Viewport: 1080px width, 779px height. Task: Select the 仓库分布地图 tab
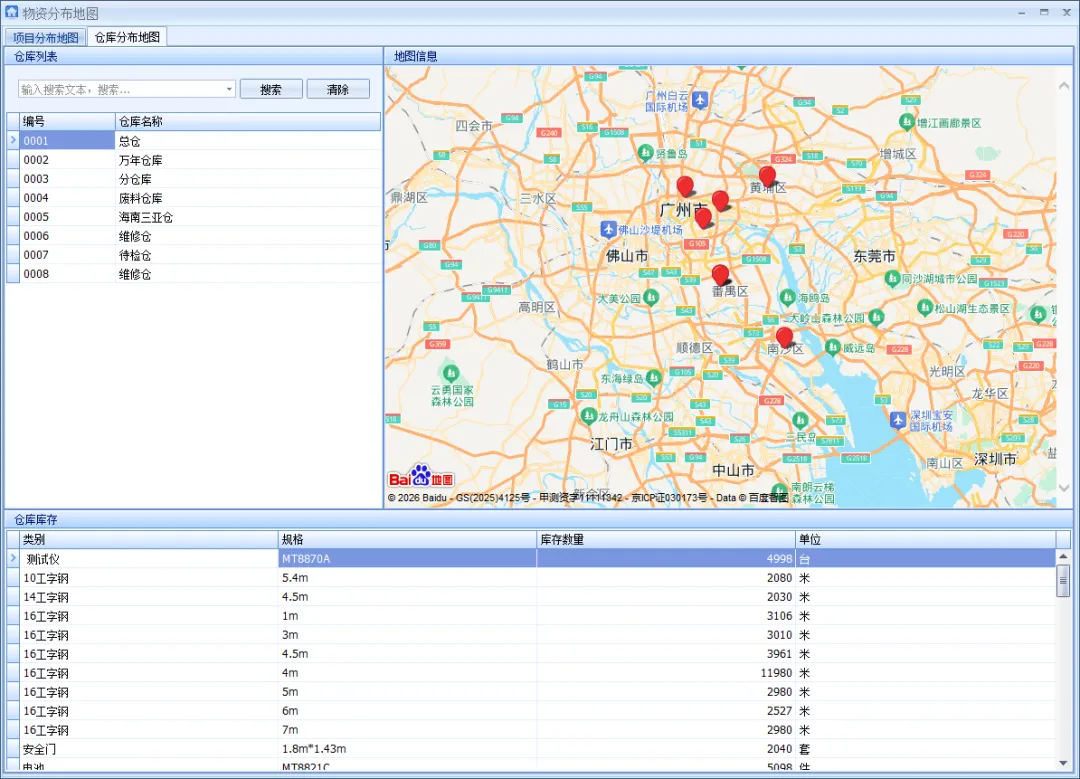[x=127, y=37]
